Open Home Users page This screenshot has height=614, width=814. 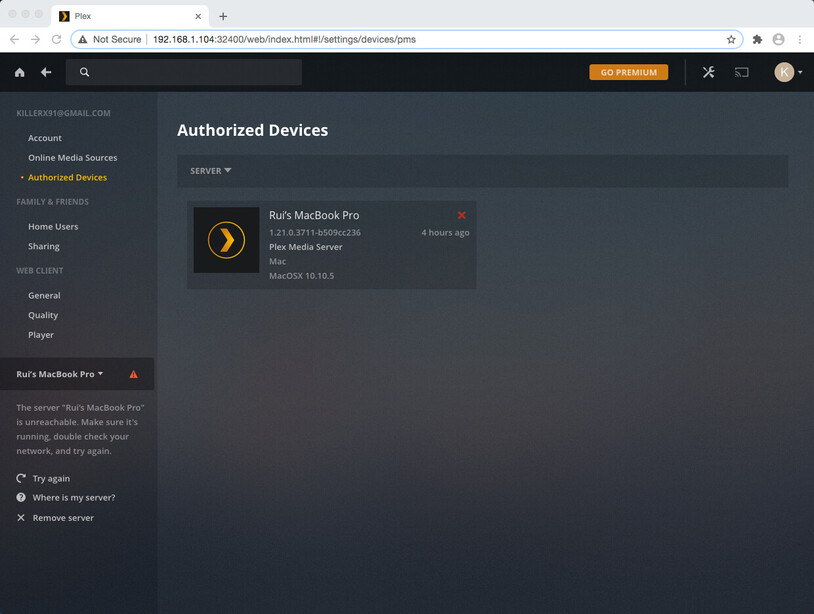(53, 227)
